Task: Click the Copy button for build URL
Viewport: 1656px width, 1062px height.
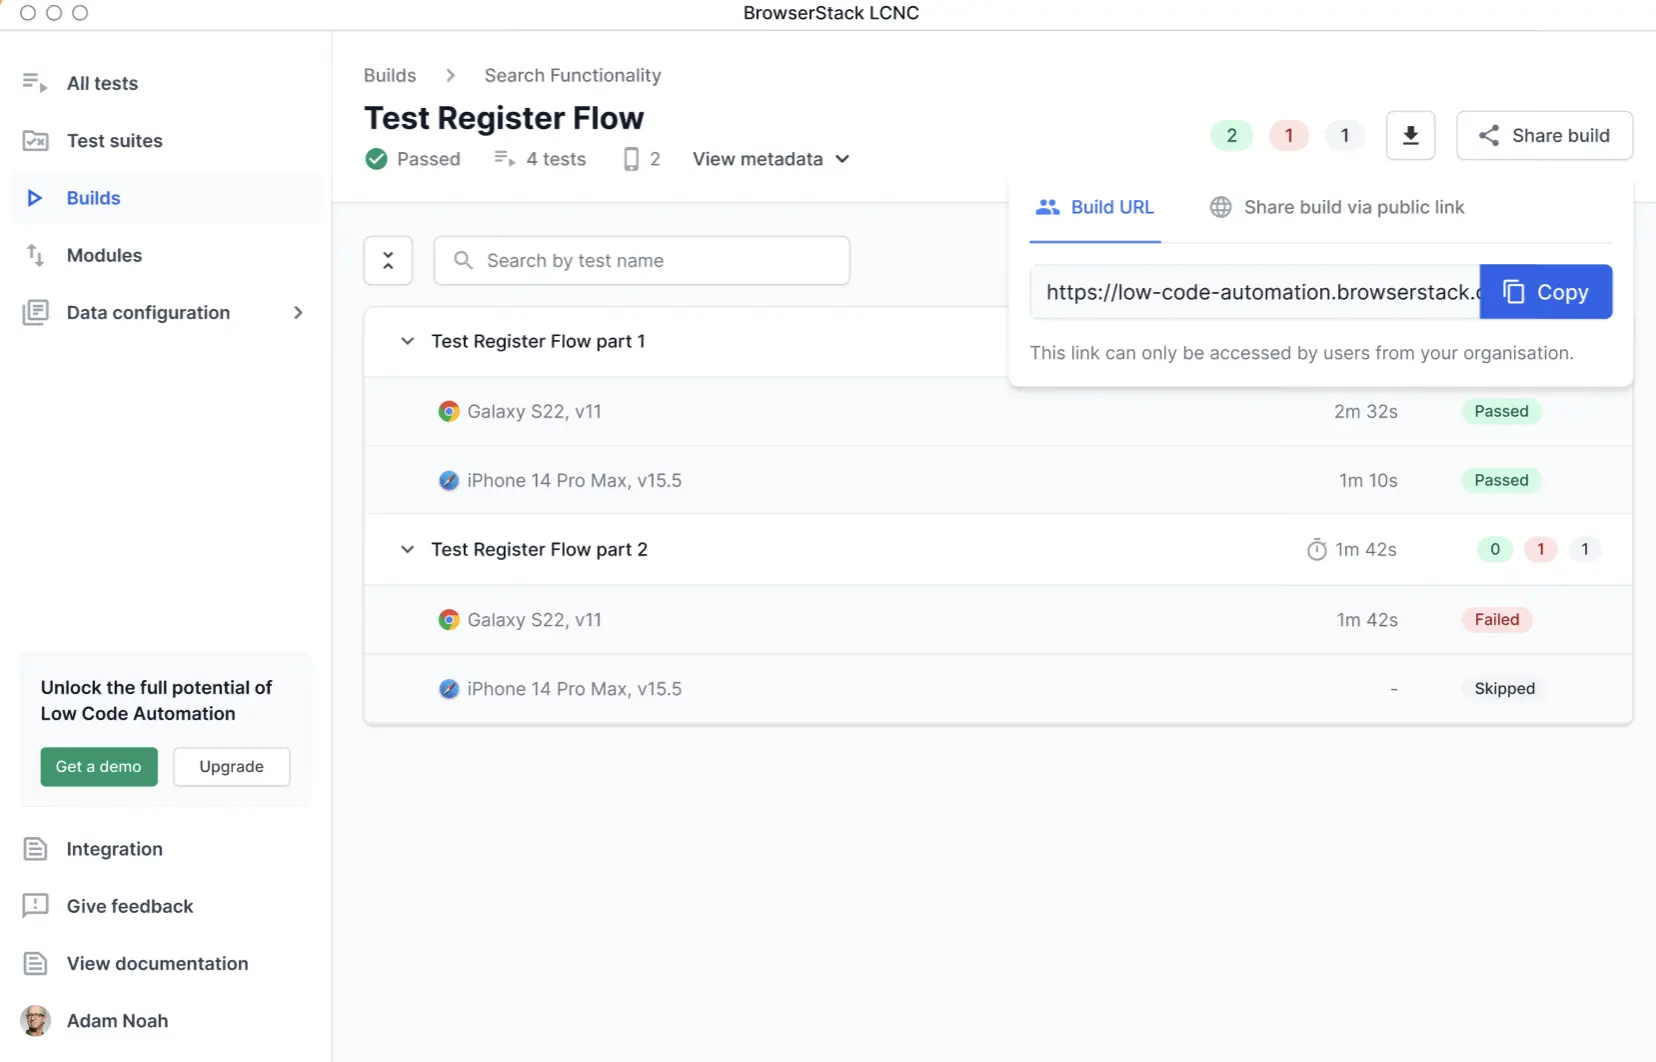Action: coord(1545,292)
